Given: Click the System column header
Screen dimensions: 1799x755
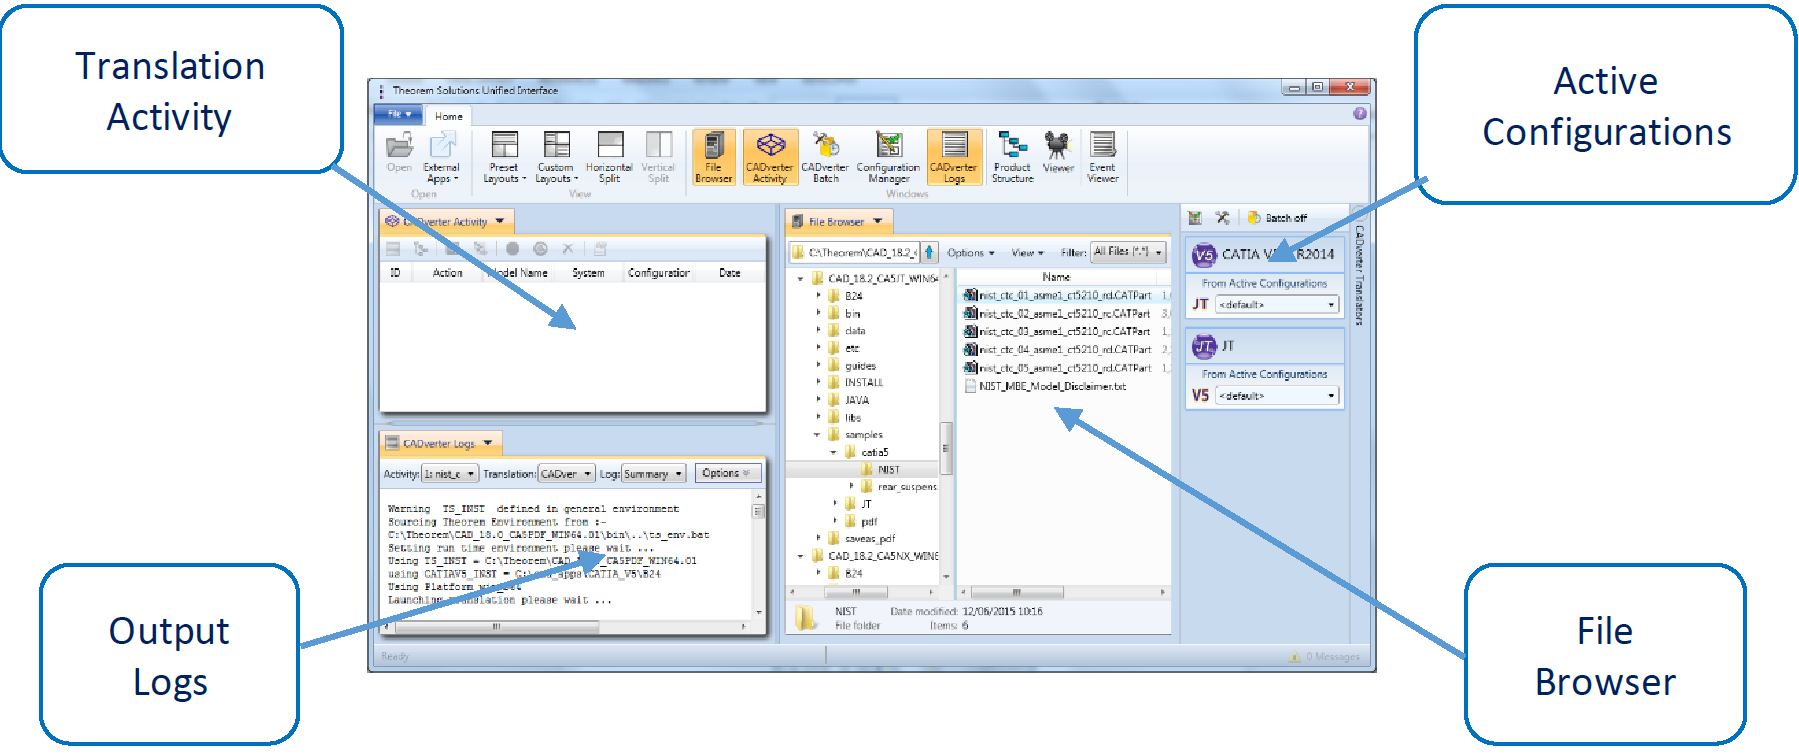Looking at the screenshot, I should [x=588, y=273].
